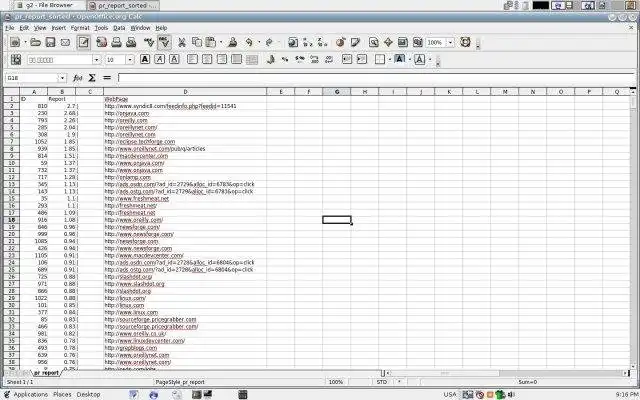Export directly as PDF icon
Viewport: 640px width, 400px height.
tap(102, 42)
